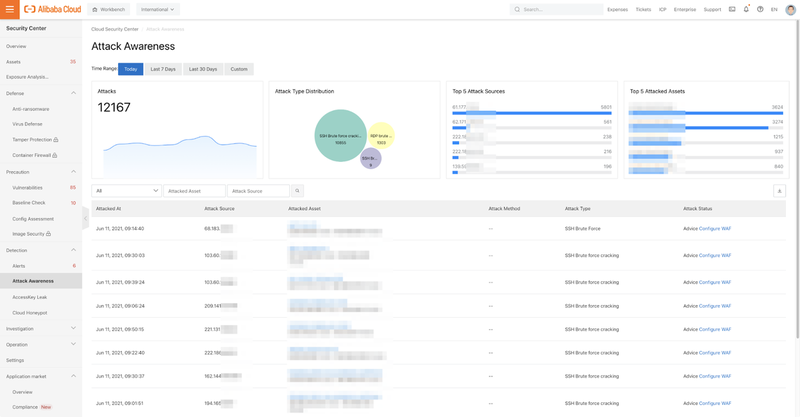Click the user profile avatar
Image resolution: width=800 pixels, height=417 pixels.
click(790, 9)
